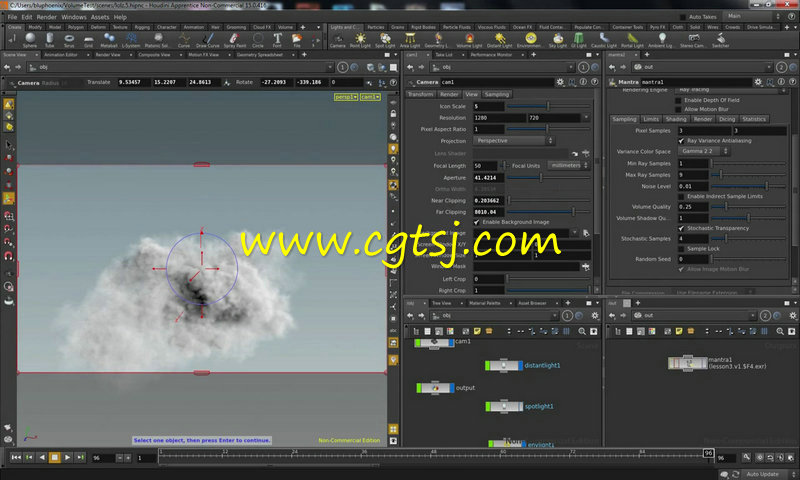Add a Portal Light from shelf

pos(632,40)
